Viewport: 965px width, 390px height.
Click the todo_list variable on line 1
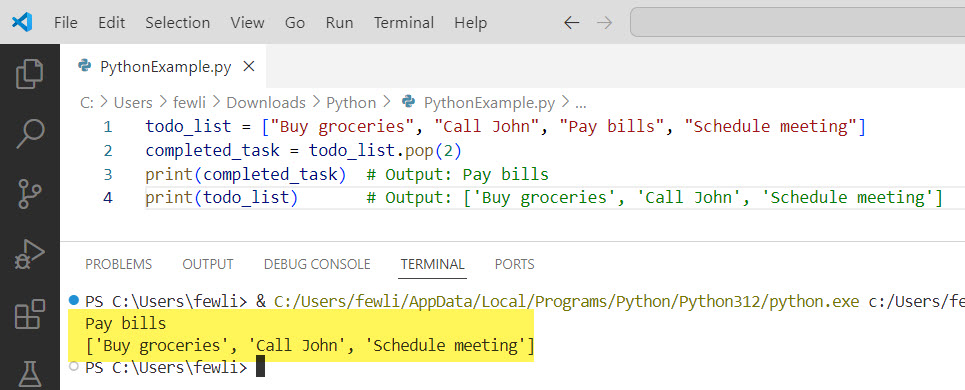pyautogui.click(x=188, y=127)
